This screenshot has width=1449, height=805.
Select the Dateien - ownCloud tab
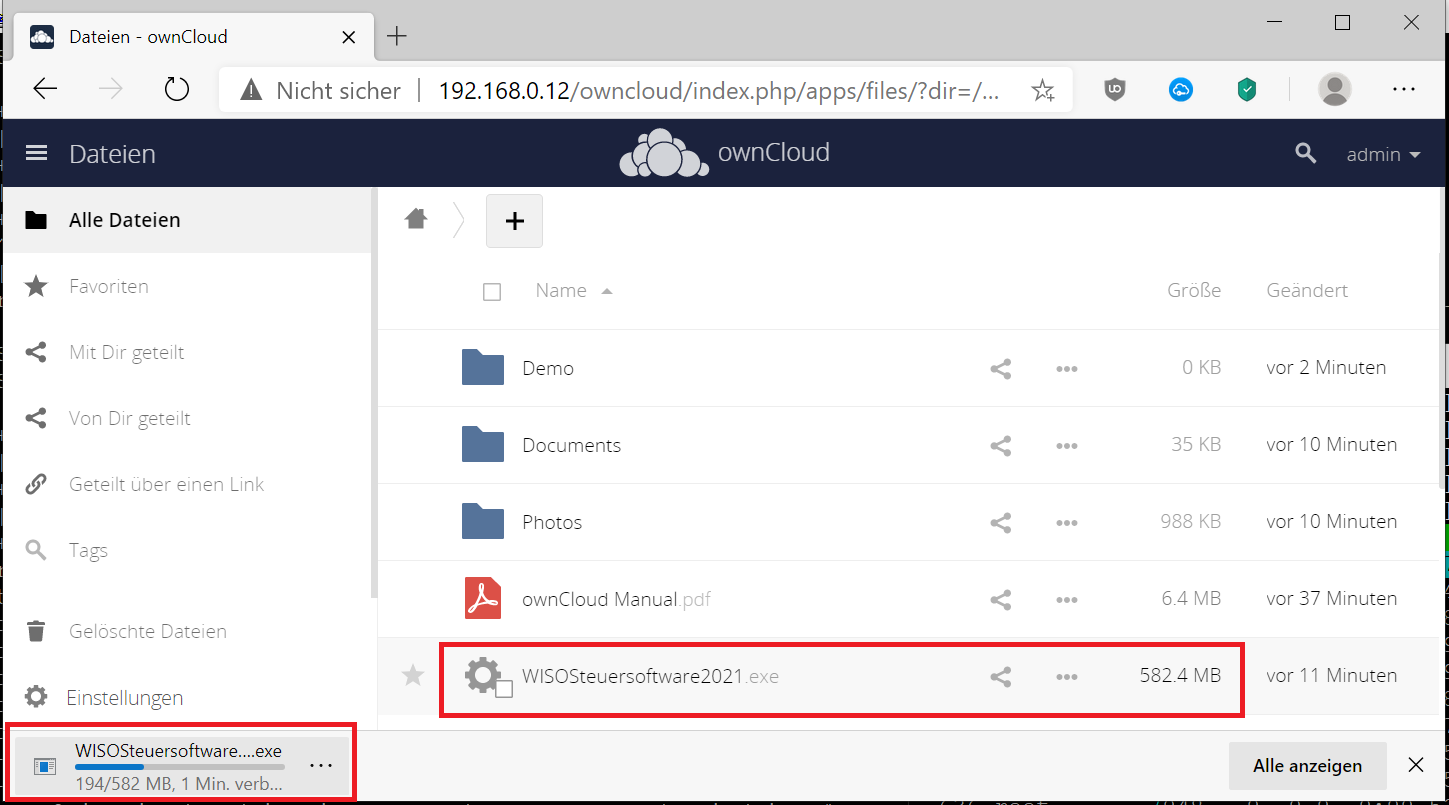(192, 37)
